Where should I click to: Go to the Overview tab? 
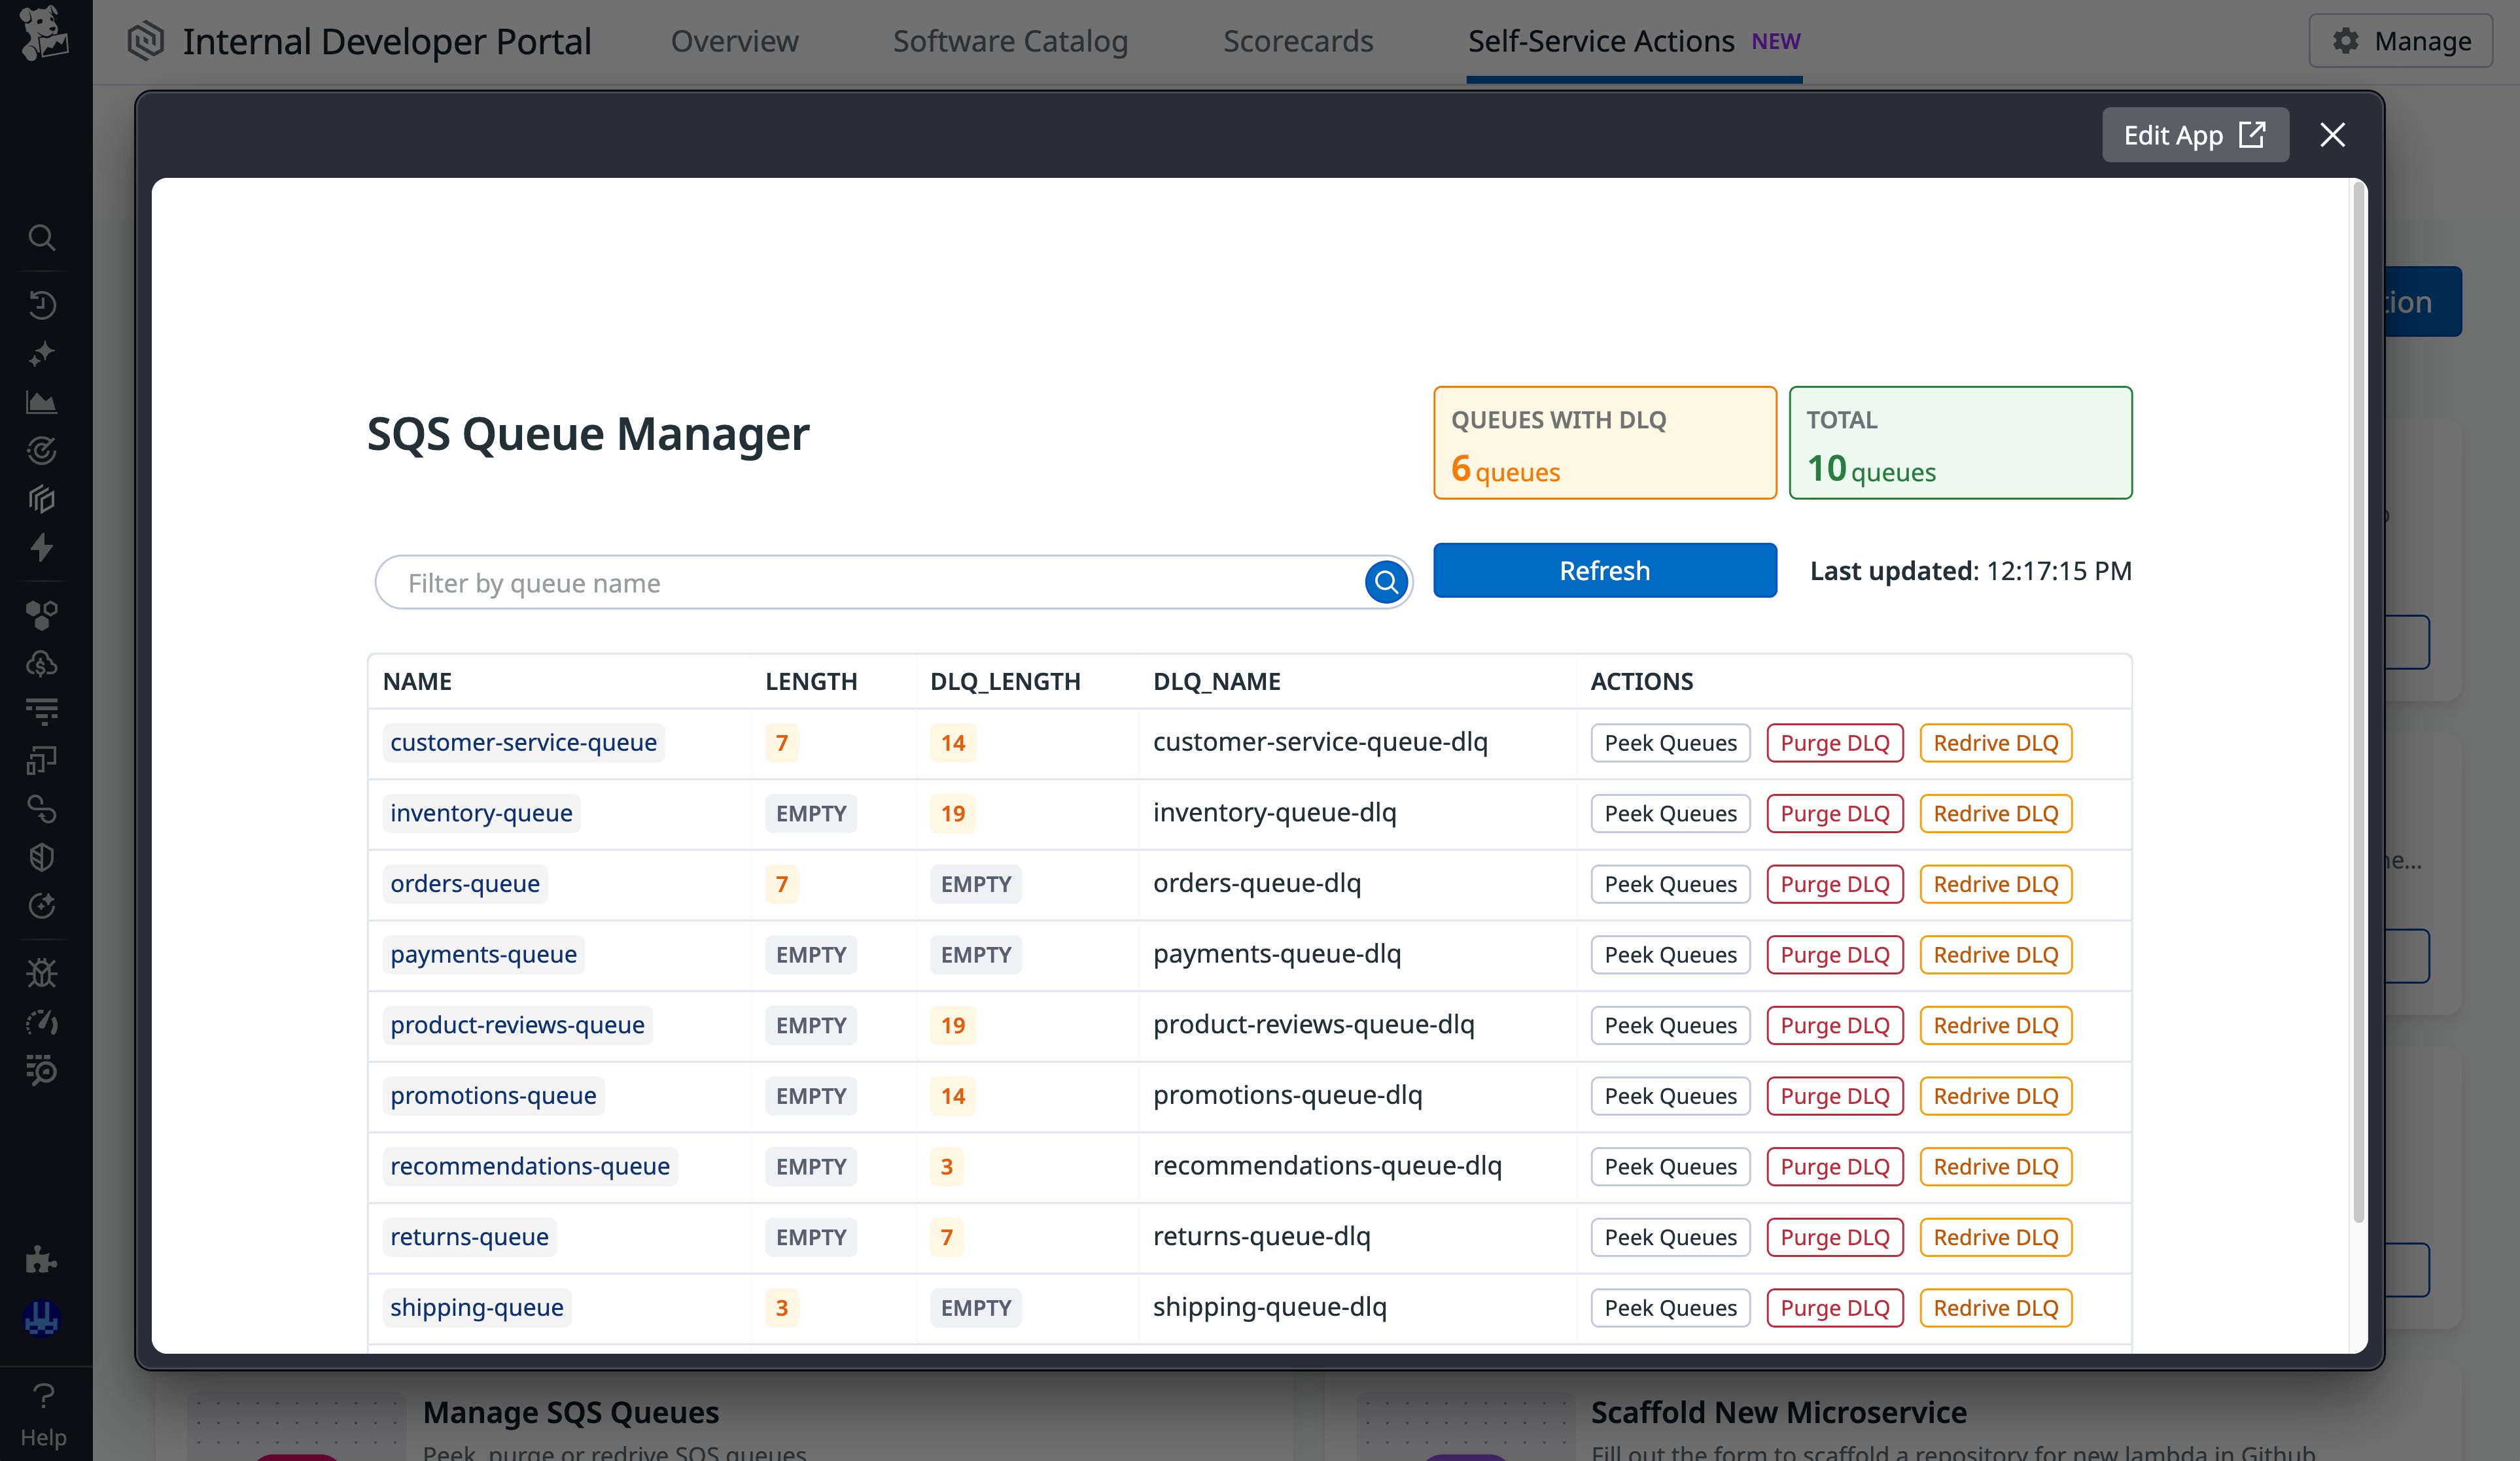pos(734,42)
